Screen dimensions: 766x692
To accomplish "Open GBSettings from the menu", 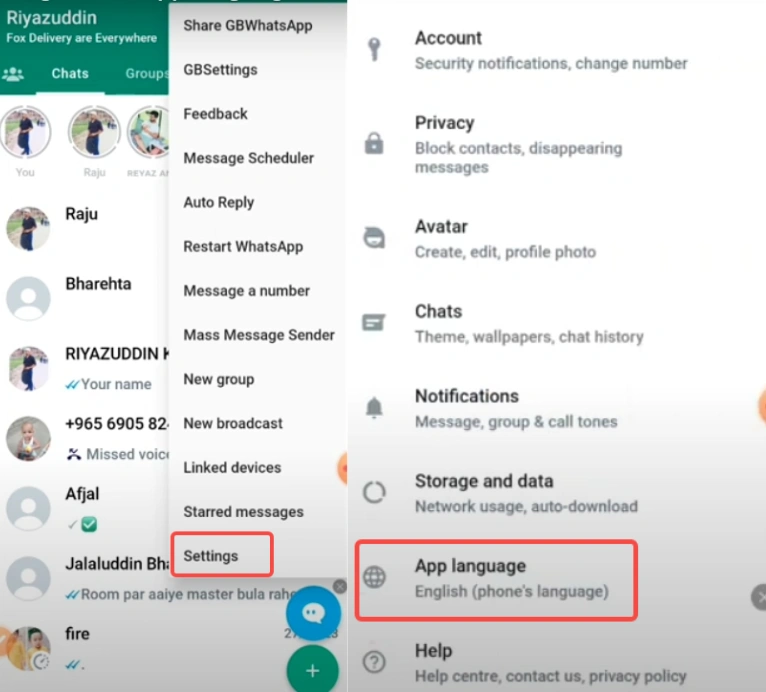I will tap(220, 70).
